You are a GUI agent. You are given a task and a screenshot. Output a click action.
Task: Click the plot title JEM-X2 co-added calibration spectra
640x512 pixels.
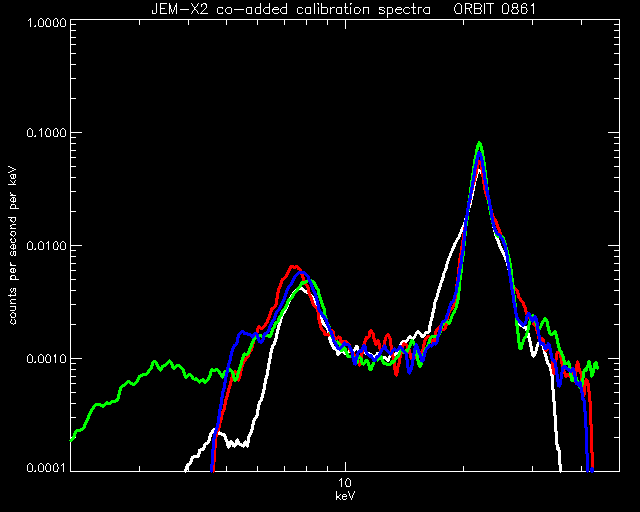coord(291,9)
